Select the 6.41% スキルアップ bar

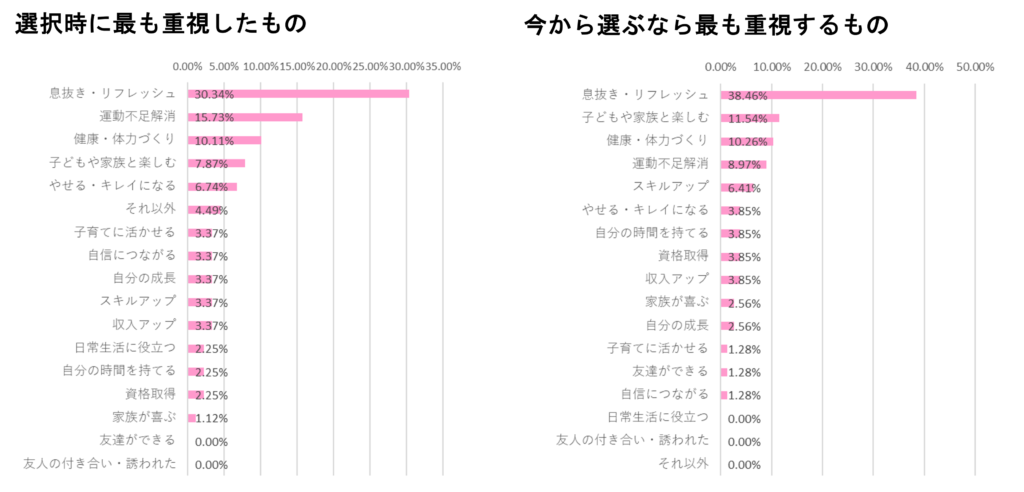point(737,188)
